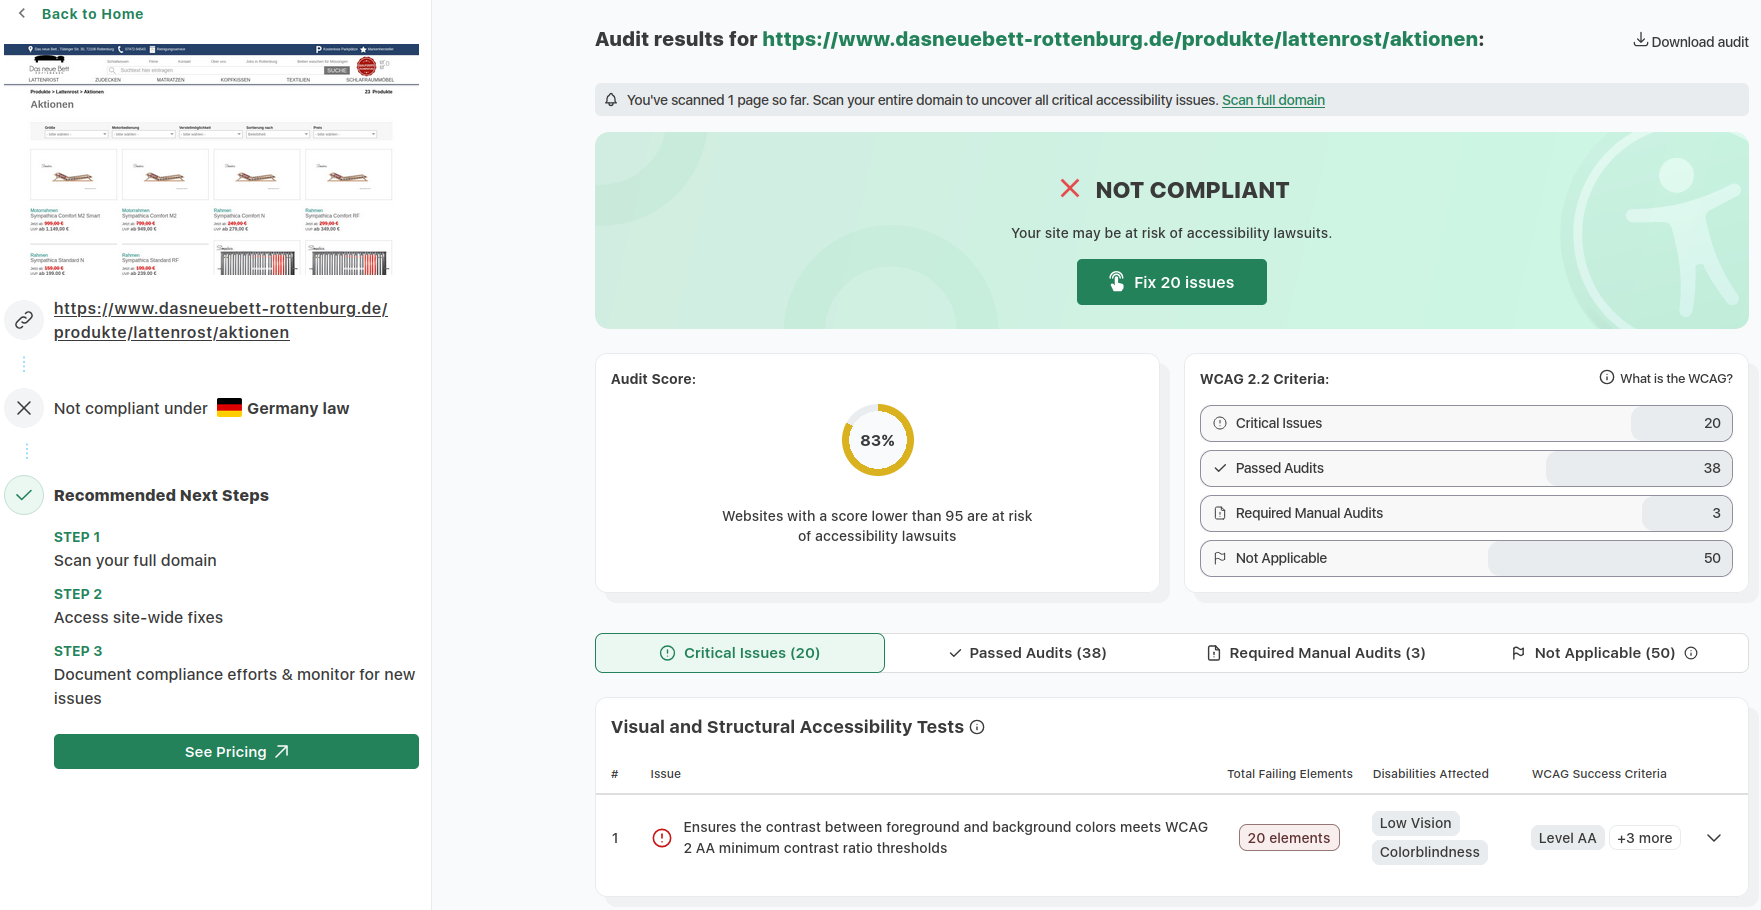
Task: Click the Scan full domain link
Action: coord(1273,100)
